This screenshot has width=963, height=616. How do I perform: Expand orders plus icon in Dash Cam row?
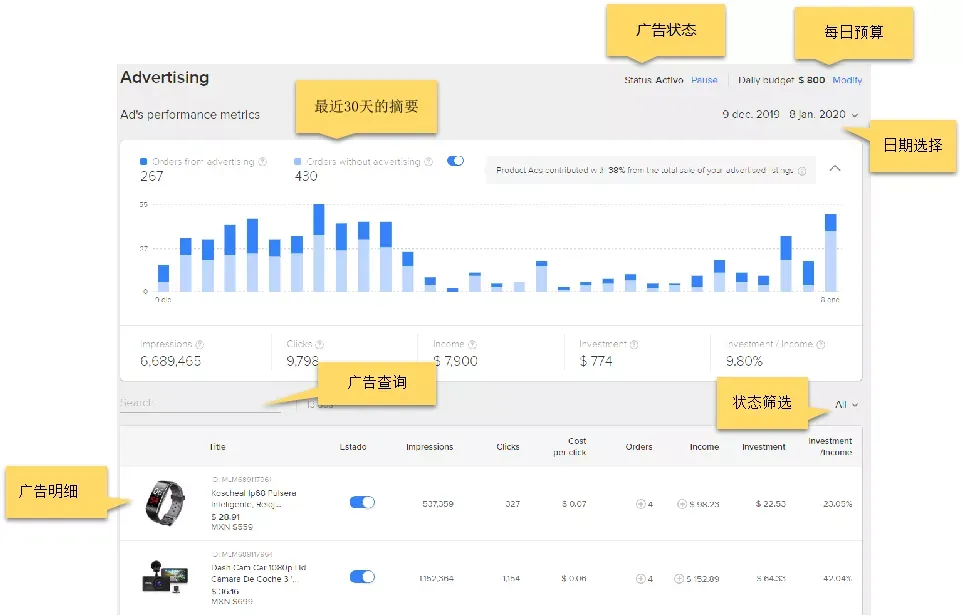coord(641,579)
